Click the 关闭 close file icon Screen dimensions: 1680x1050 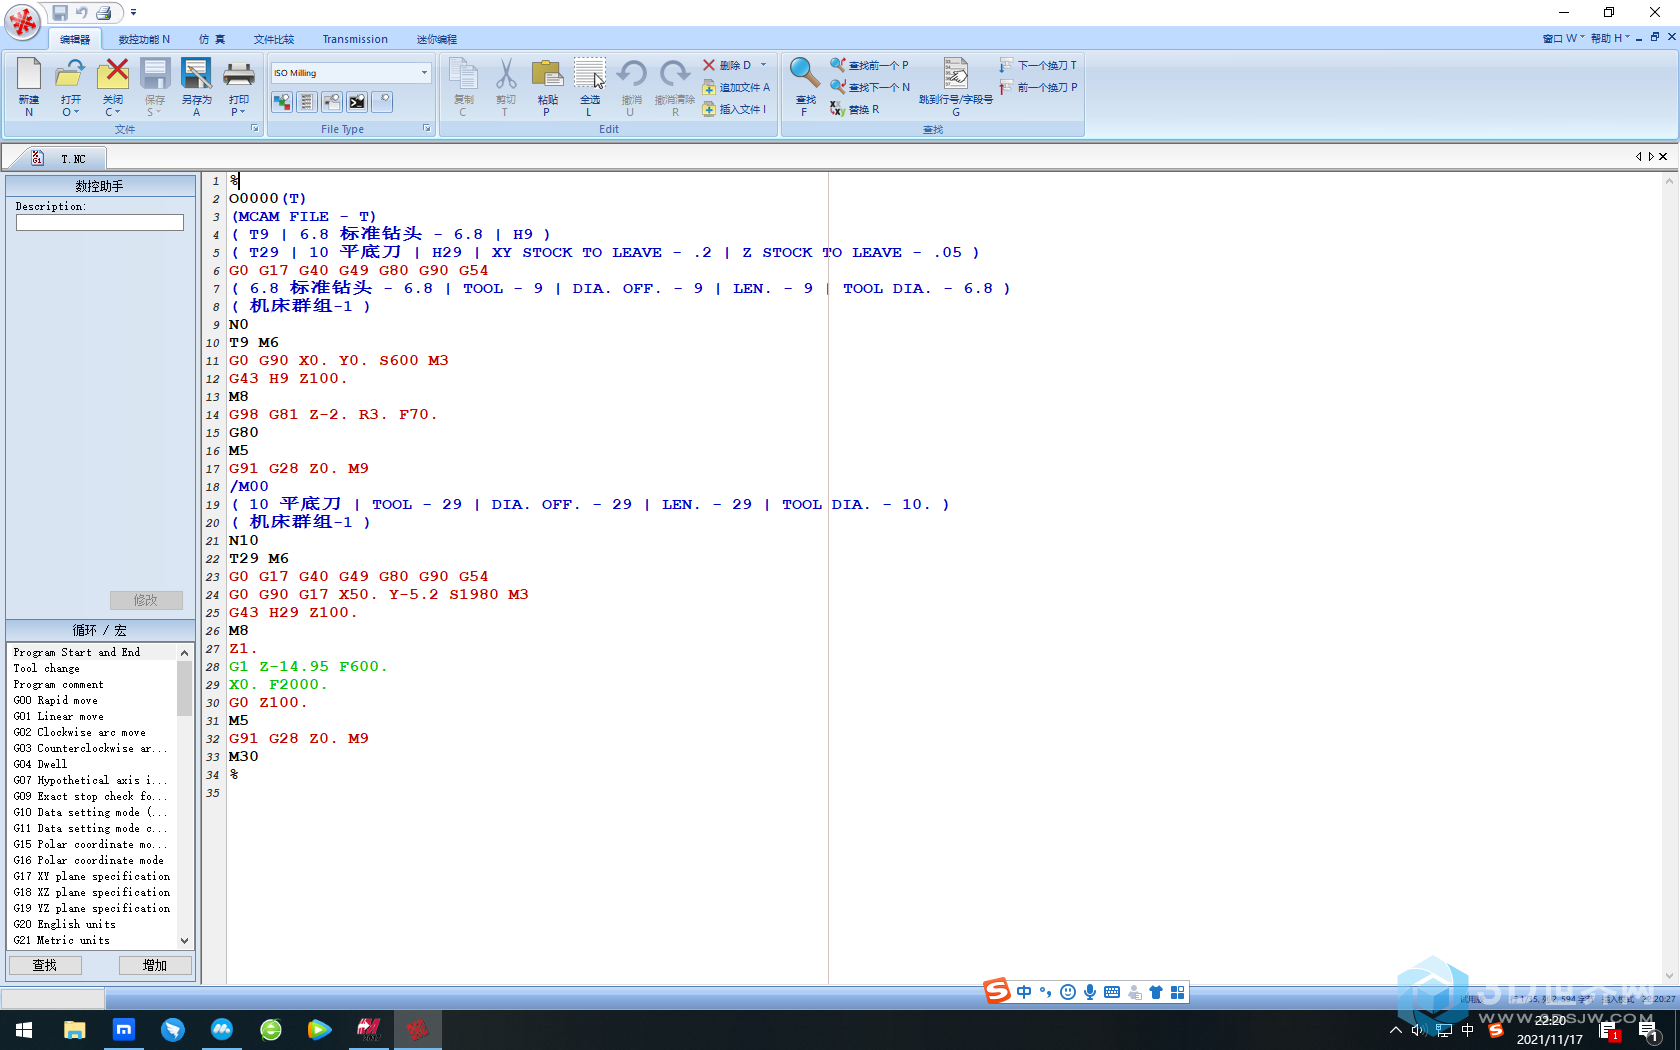113,74
